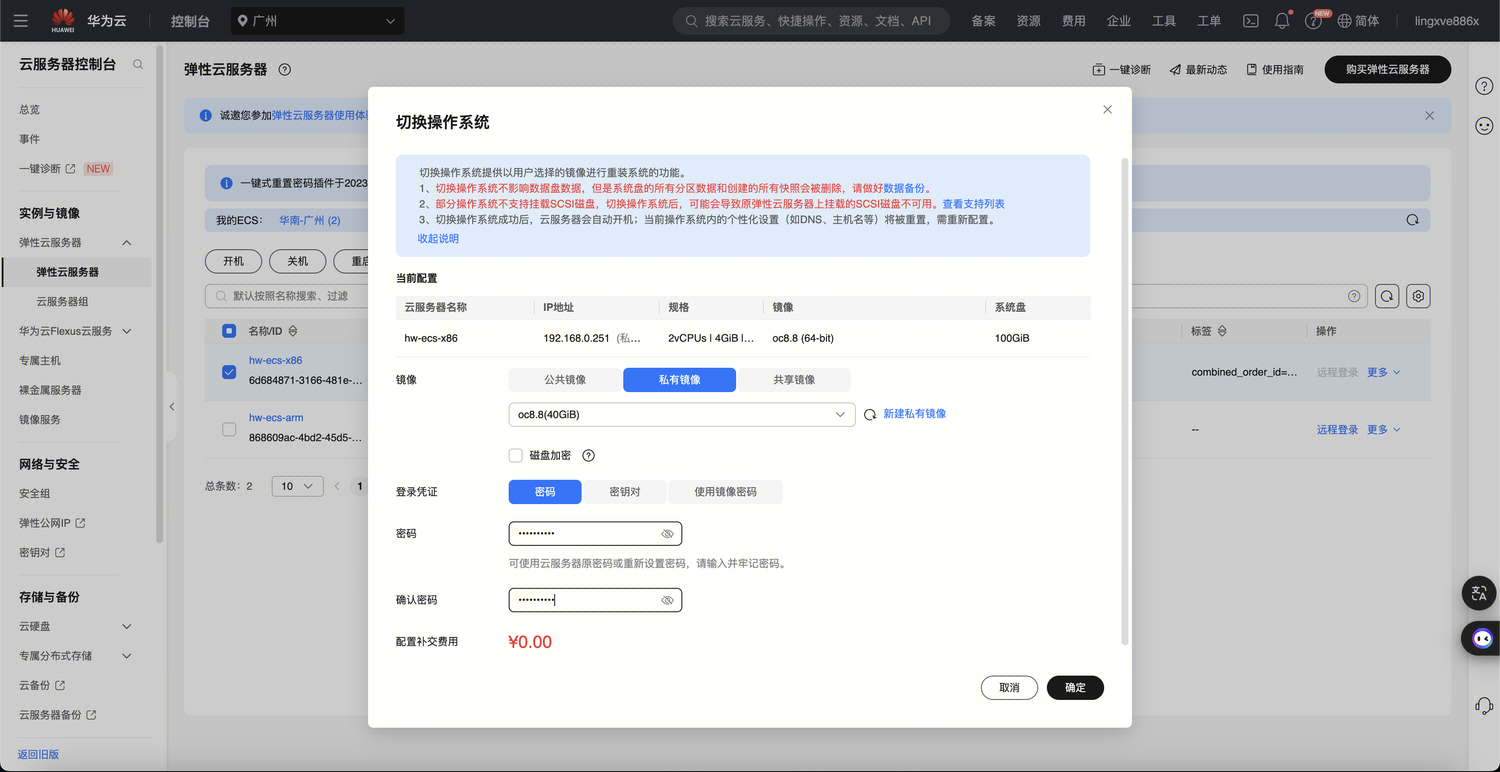Screen dimensions: 1500x772
Task: Open the feedback smiley icon
Action: [x=1484, y=126]
